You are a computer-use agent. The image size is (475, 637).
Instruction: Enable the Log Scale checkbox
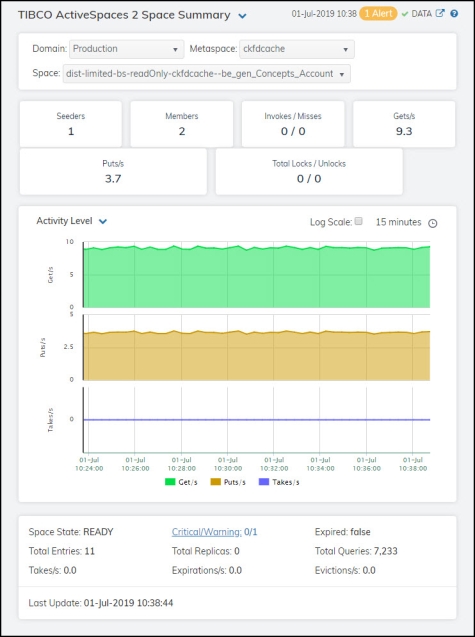click(358, 221)
